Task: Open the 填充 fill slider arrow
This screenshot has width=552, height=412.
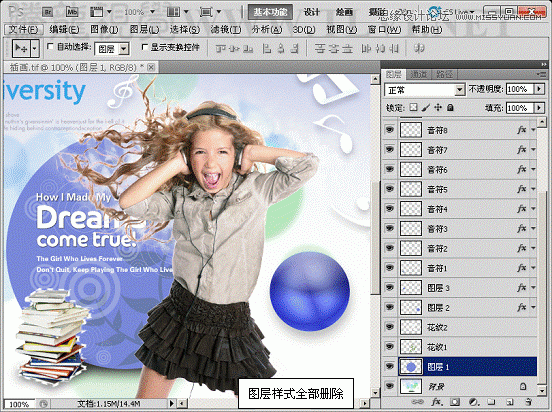Action: coord(539,107)
